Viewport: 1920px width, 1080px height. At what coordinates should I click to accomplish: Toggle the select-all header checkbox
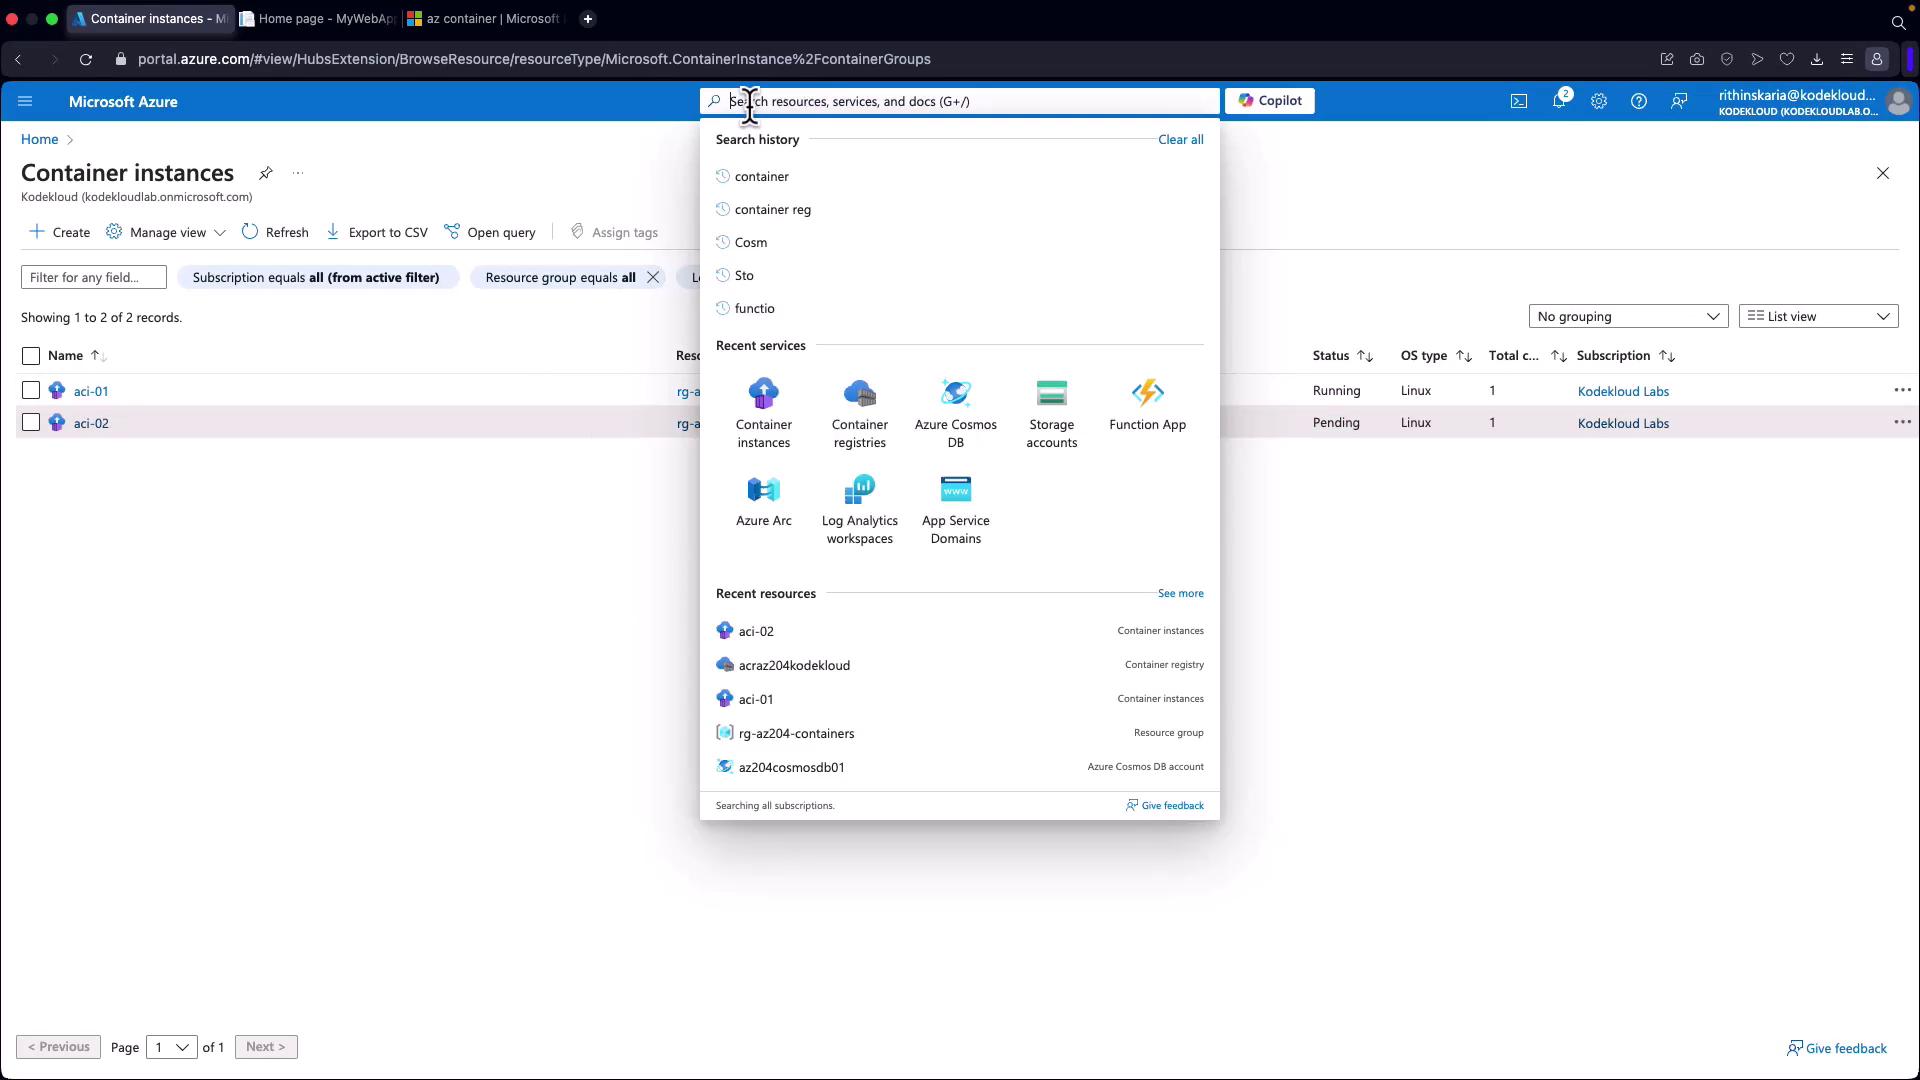[x=31, y=356]
